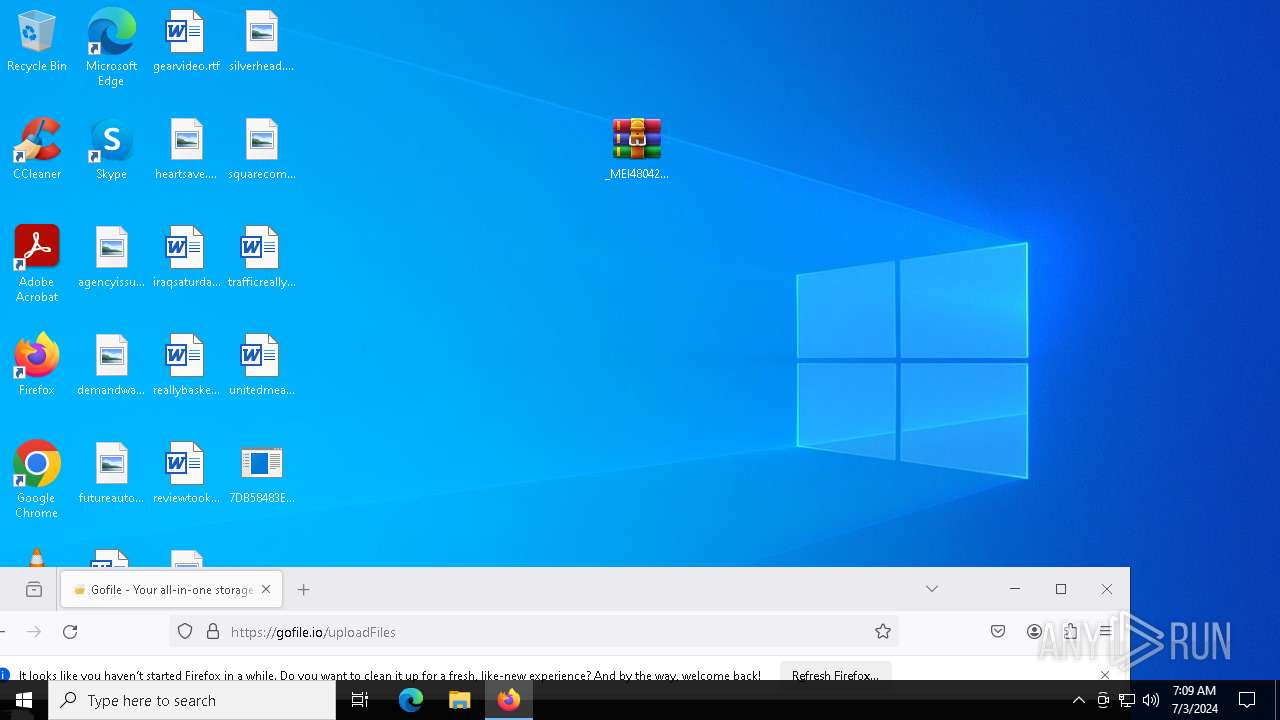Minimize the Firefox window
Viewport: 1280px width, 720px height.
point(1015,589)
